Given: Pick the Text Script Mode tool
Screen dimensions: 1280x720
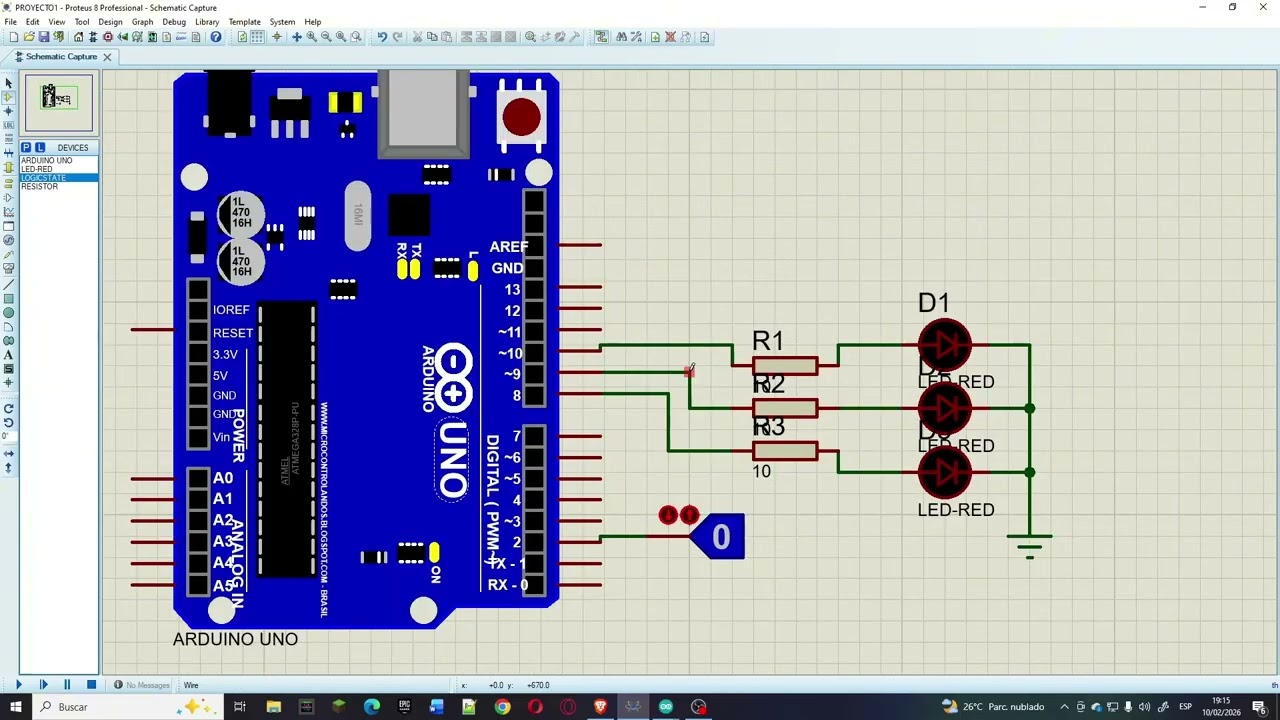Looking at the screenshot, I should (x=8, y=139).
